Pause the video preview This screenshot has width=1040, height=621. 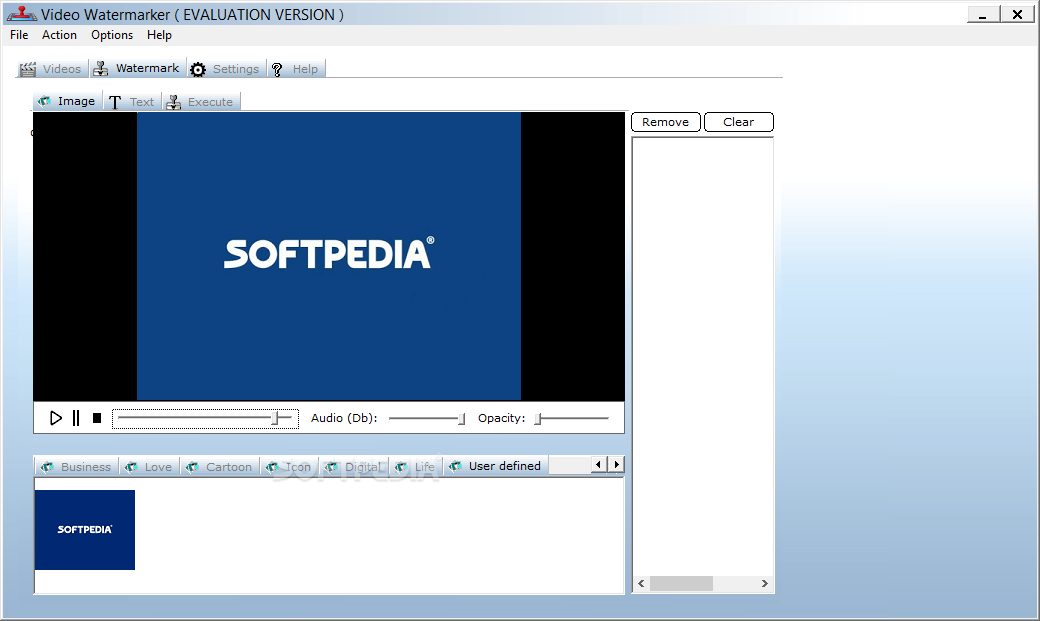pyautogui.click(x=76, y=418)
